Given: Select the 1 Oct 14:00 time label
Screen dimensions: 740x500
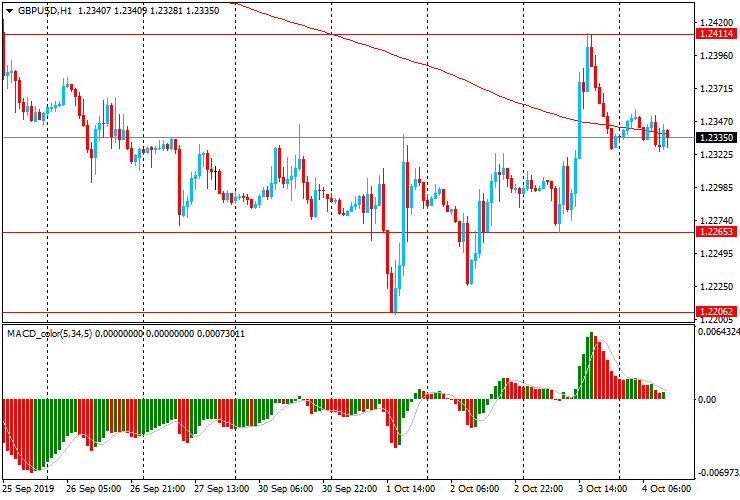Looking at the screenshot, I should [x=411, y=489].
